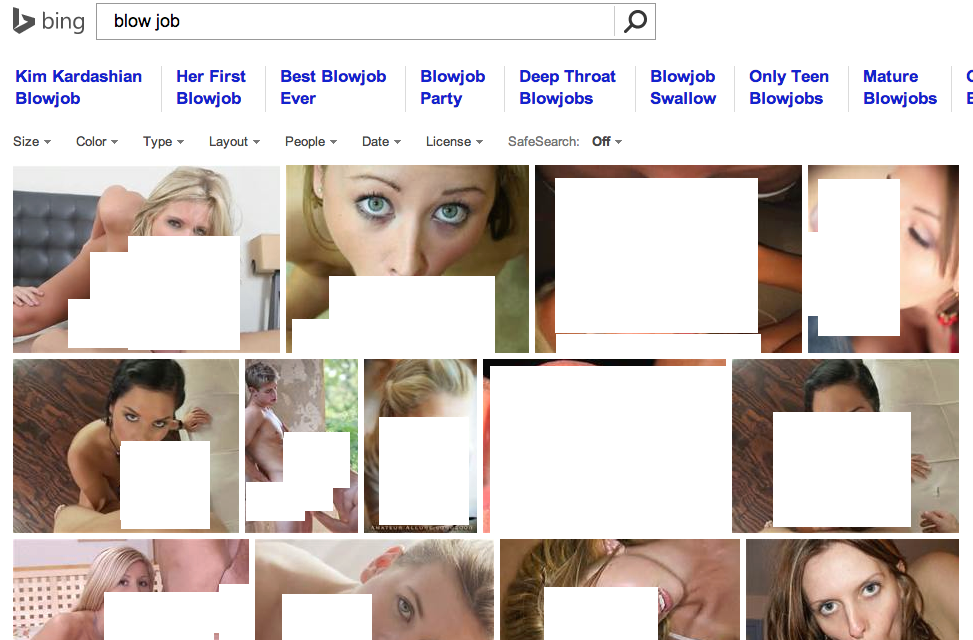Image resolution: width=973 pixels, height=640 pixels.
Task: Expand the Date filter dropdown
Action: 381,142
